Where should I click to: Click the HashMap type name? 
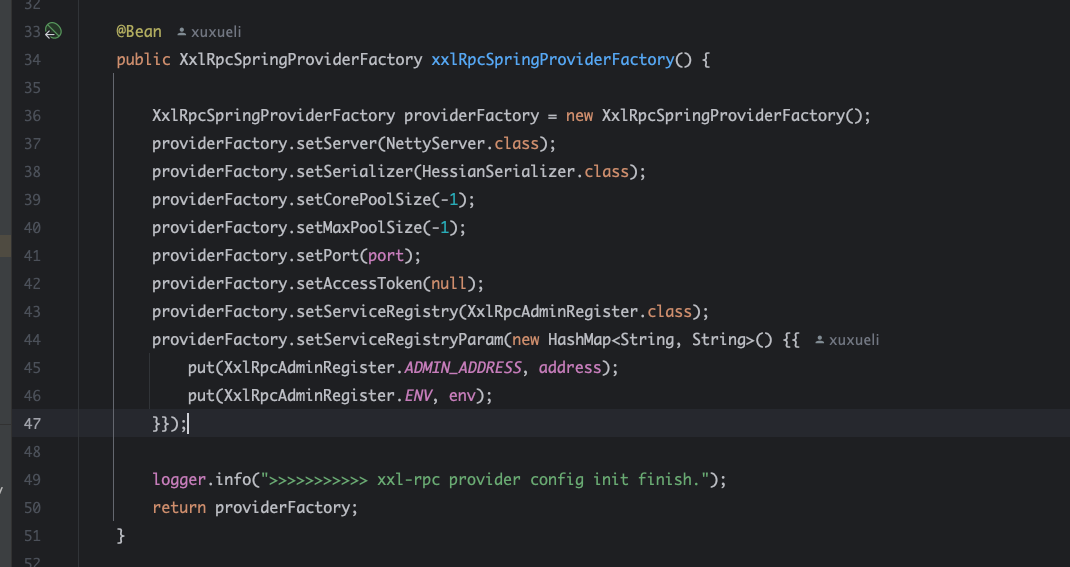coord(580,340)
